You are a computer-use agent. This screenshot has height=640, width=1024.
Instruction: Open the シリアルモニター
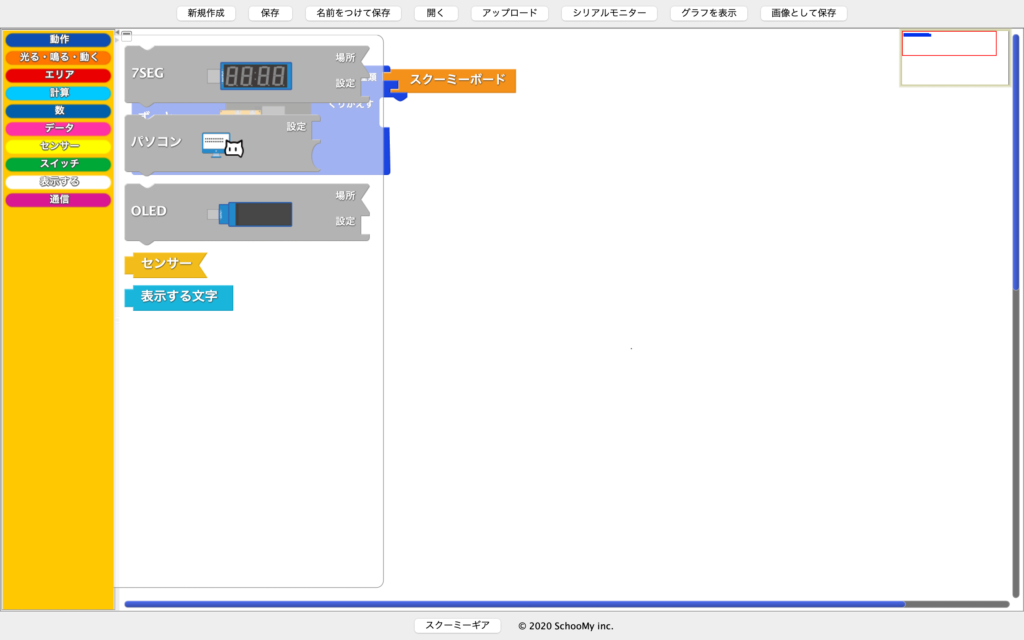(609, 13)
